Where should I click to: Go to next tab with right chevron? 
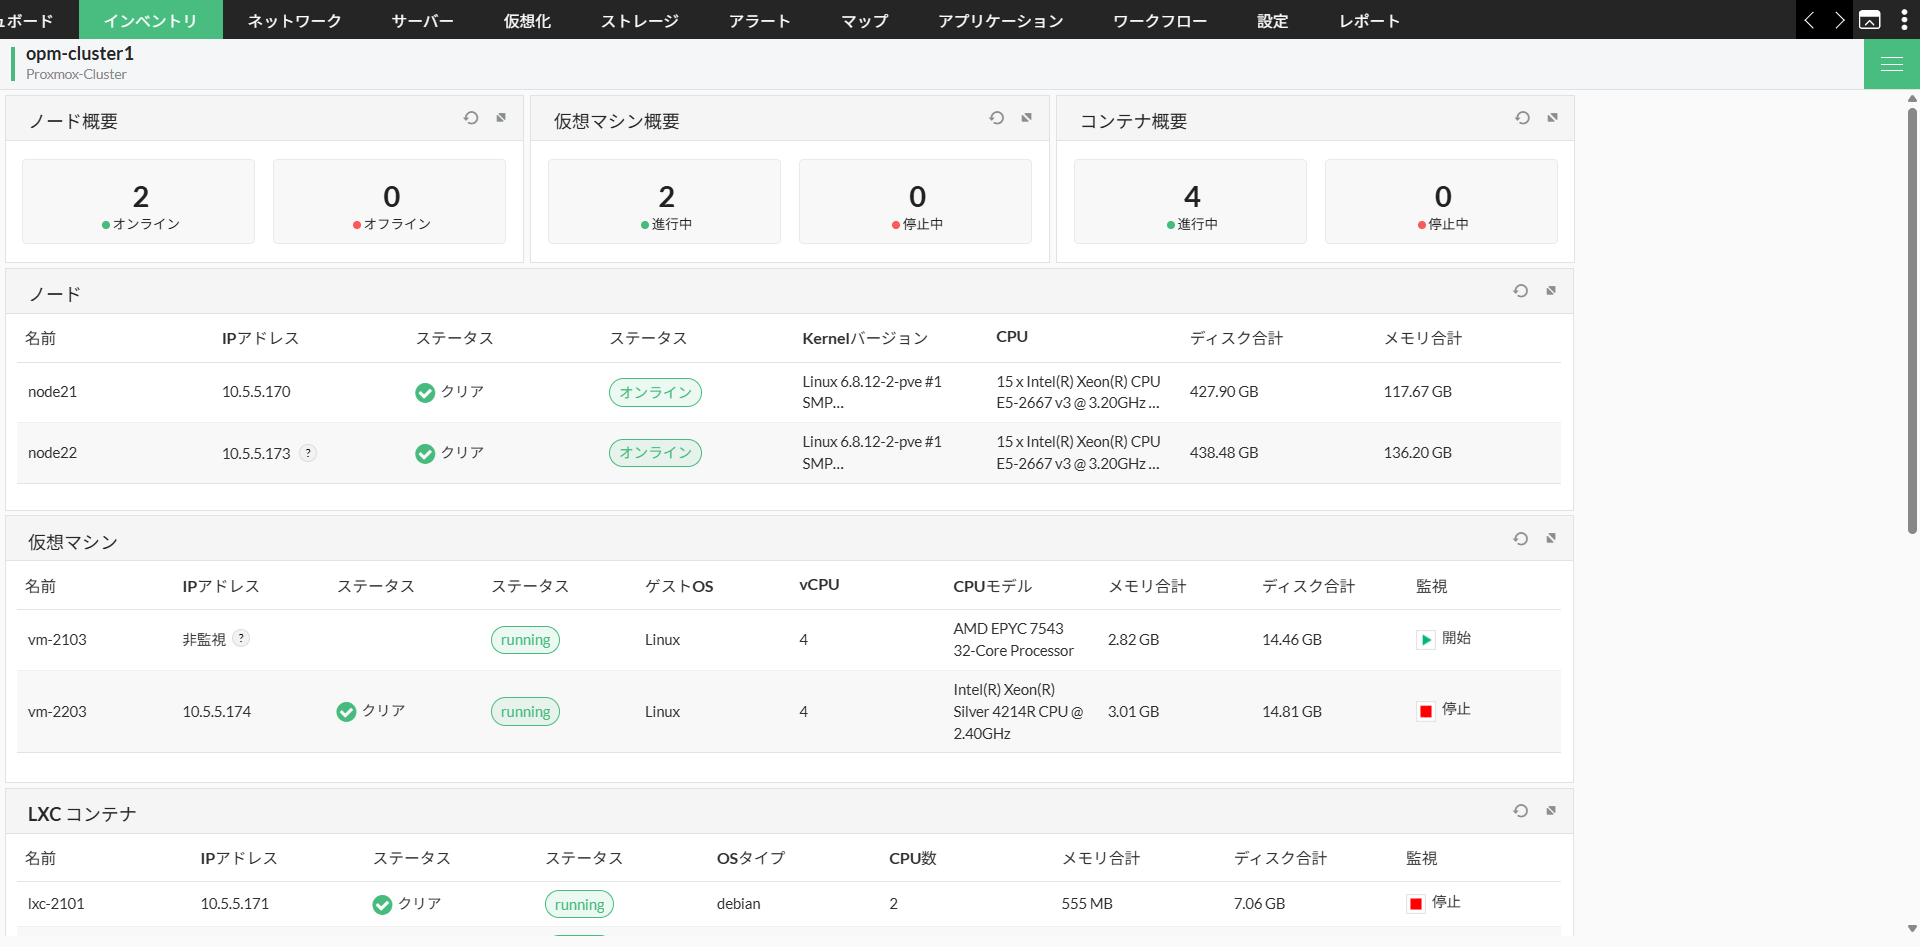point(1839,20)
